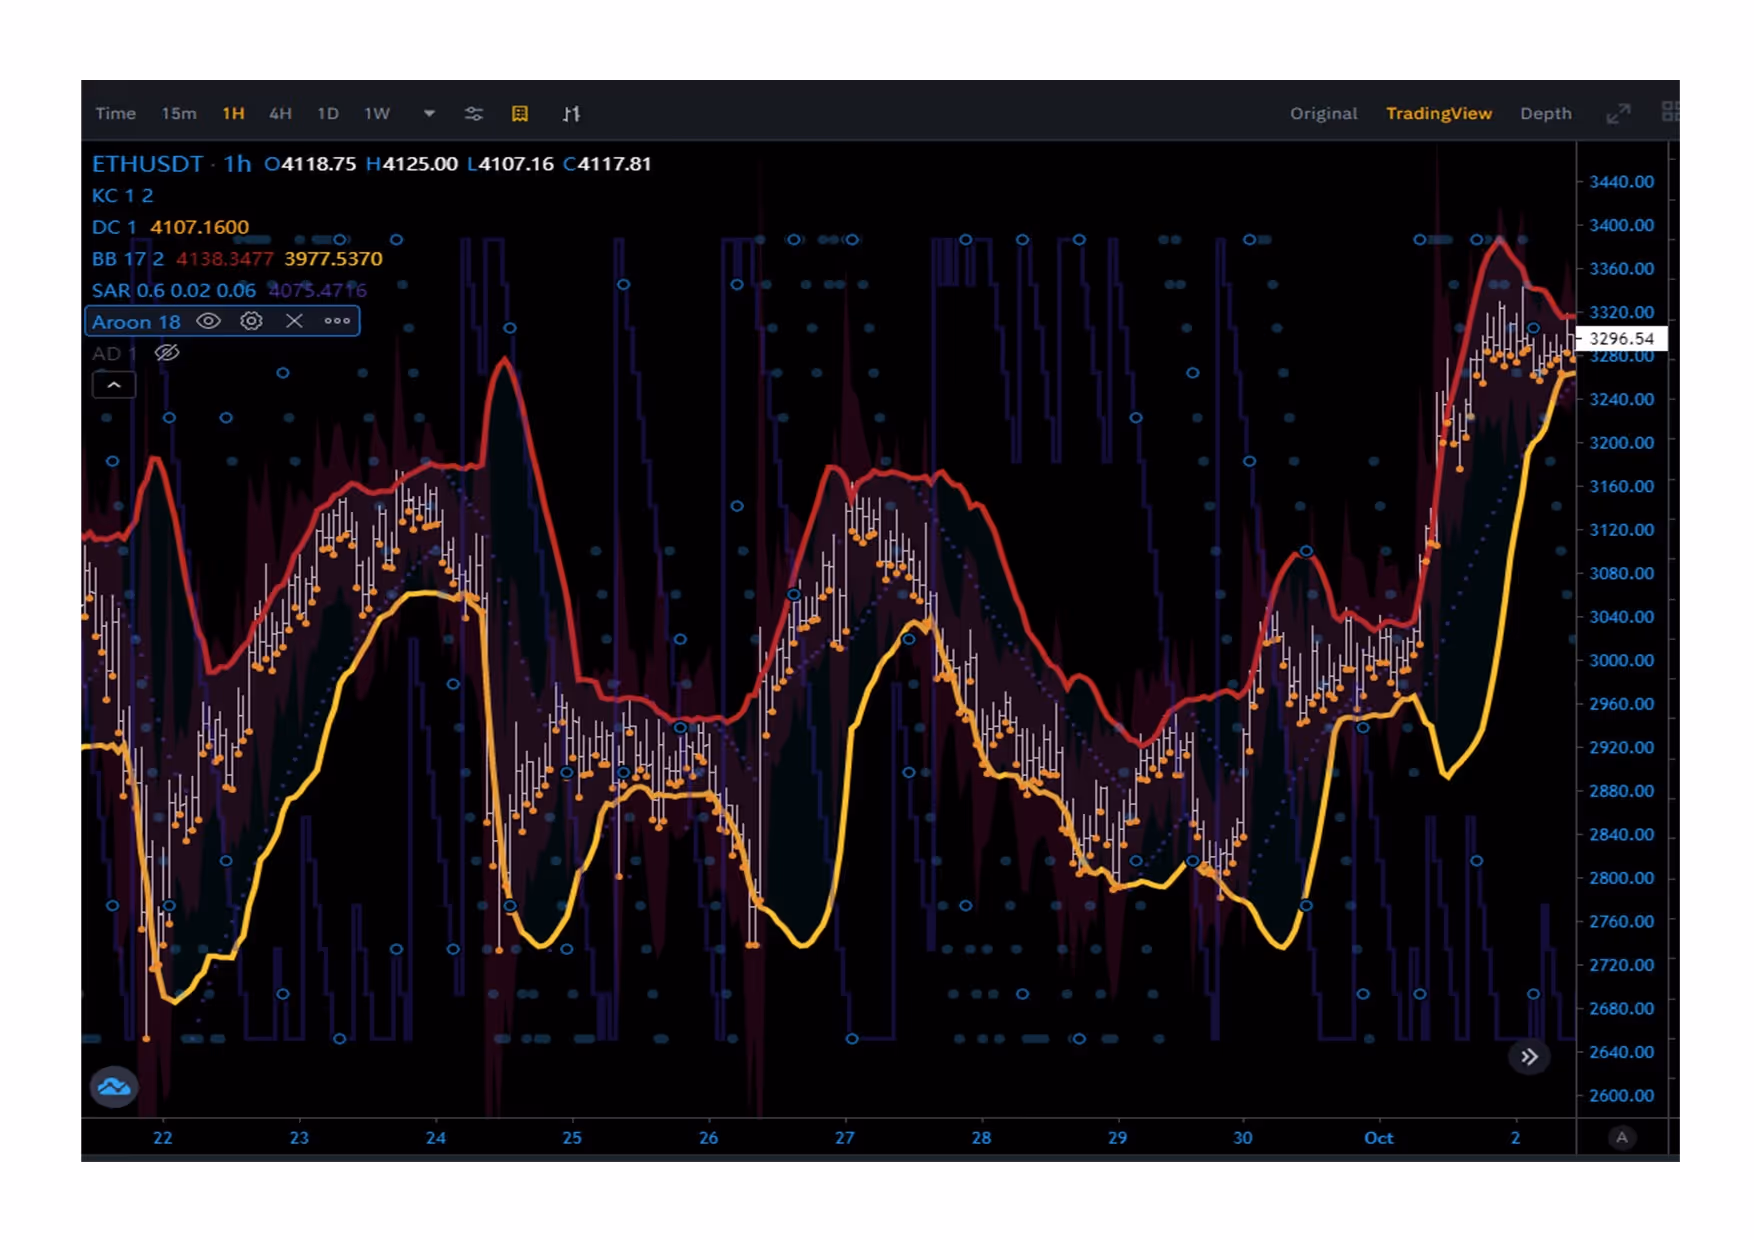Select the 15m time interval
Viewport: 1754px width, 1240px height.
pyautogui.click(x=179, y=114)
